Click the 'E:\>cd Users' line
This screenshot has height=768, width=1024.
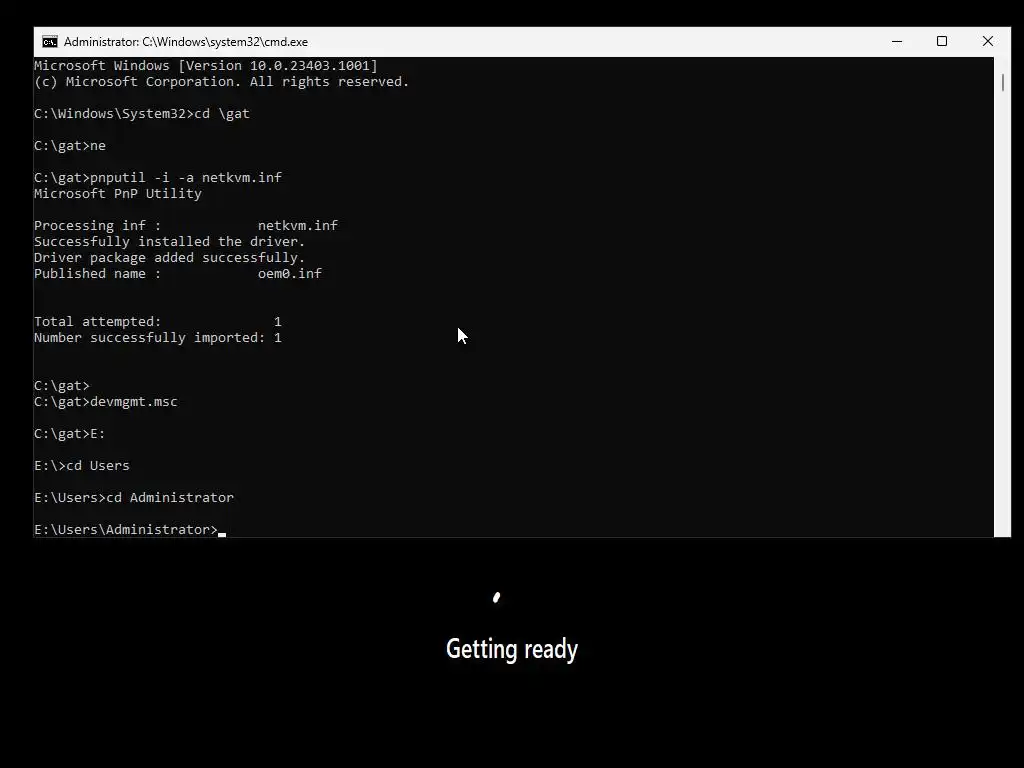[82, 466]
